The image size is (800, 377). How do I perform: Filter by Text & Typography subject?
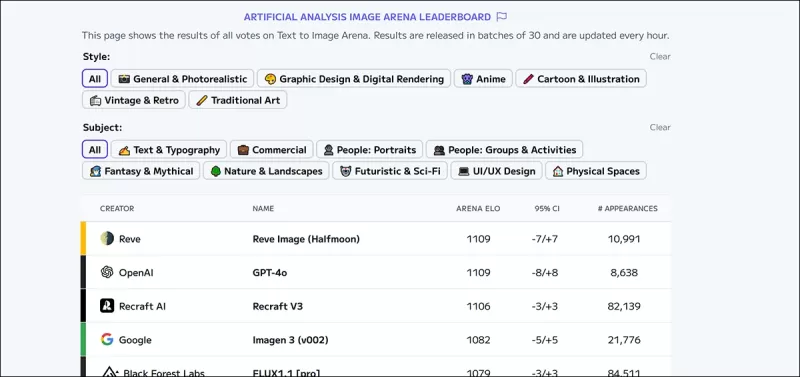click(x=169, y=150)
